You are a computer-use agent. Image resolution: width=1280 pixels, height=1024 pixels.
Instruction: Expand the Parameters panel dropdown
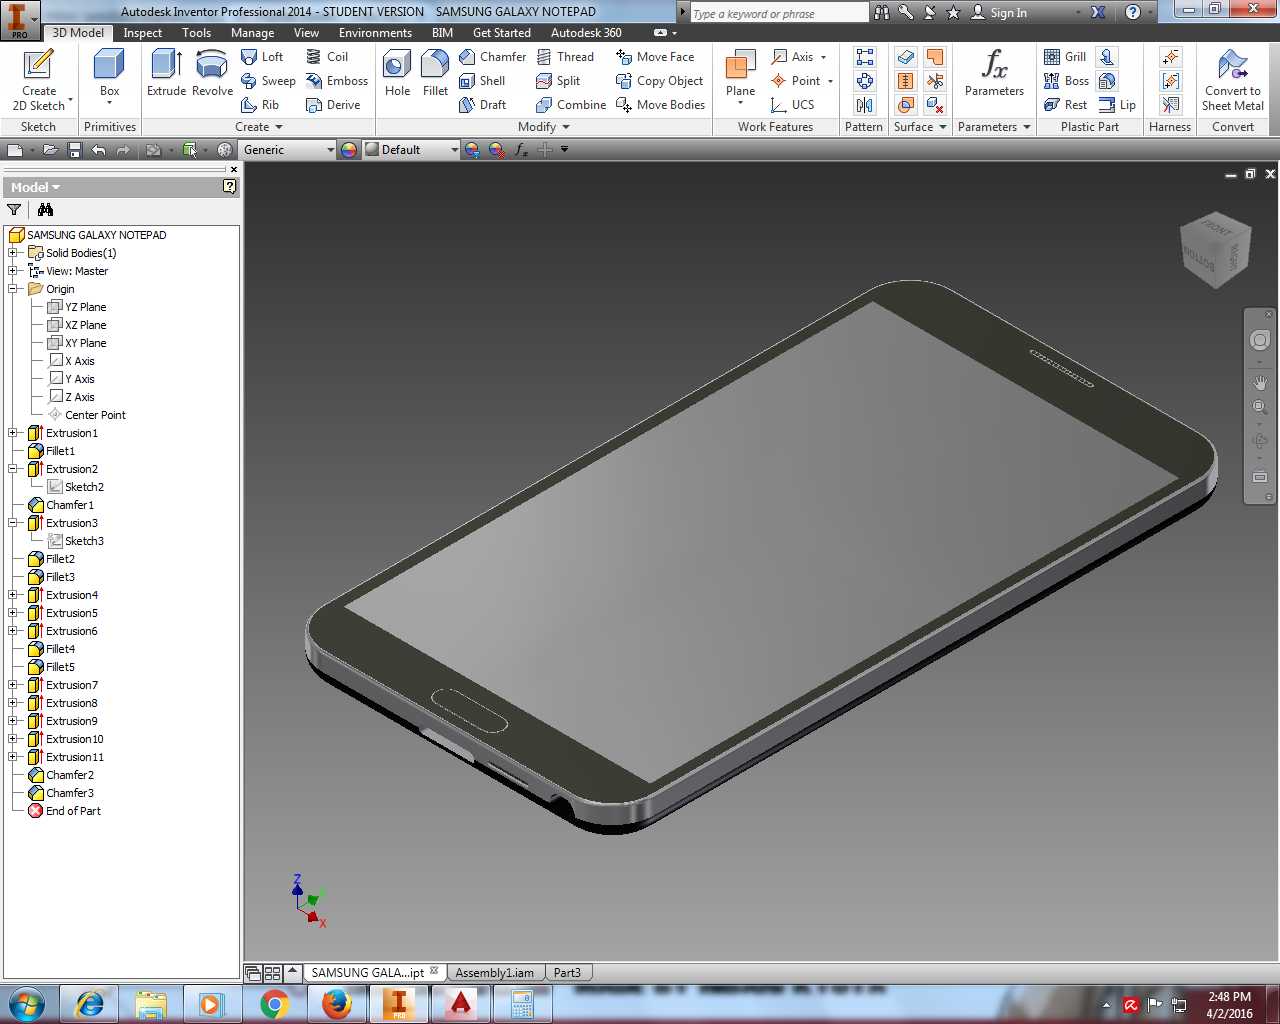[x=994, y=127]
